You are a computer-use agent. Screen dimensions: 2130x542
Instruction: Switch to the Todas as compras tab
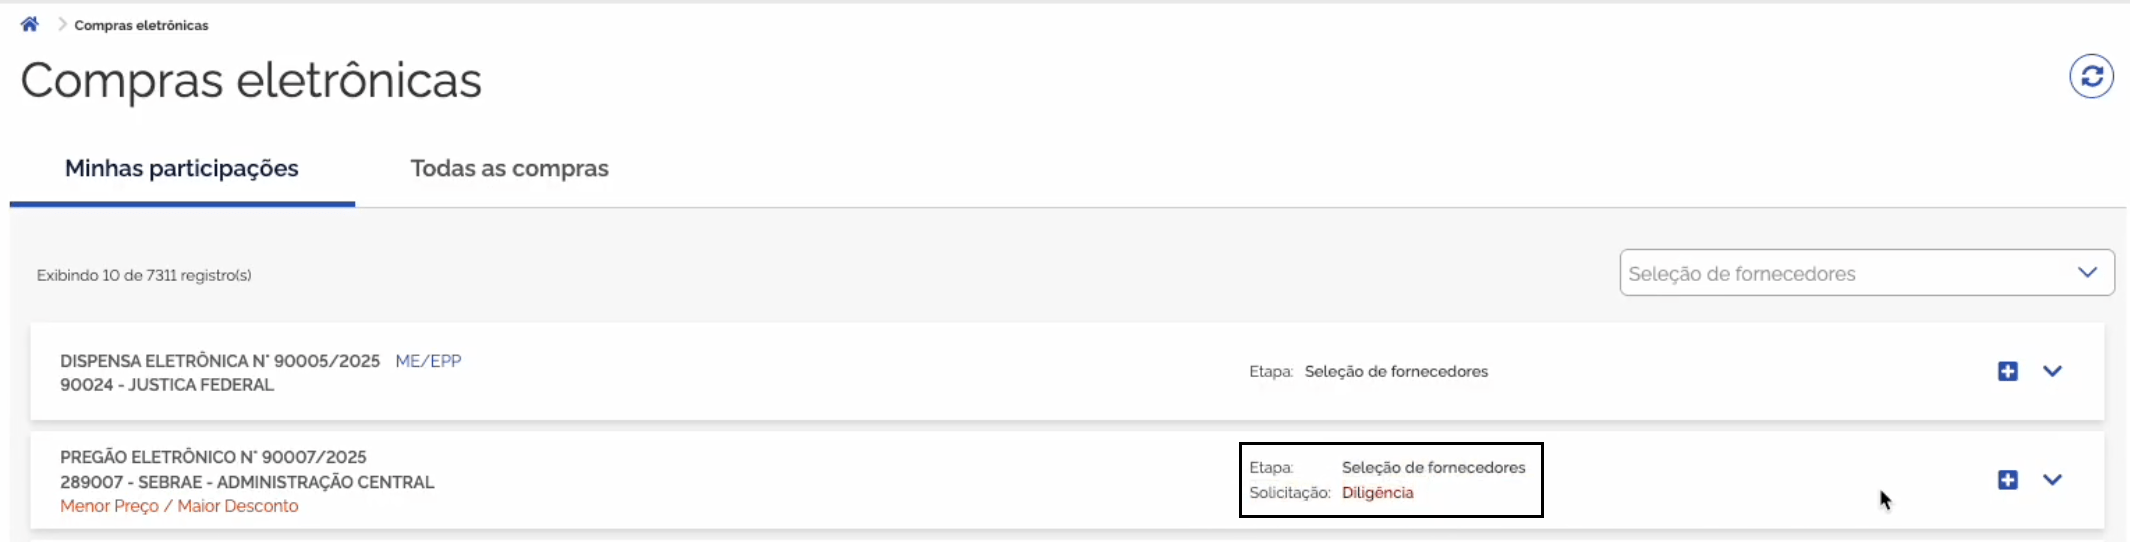click(509, 168)
